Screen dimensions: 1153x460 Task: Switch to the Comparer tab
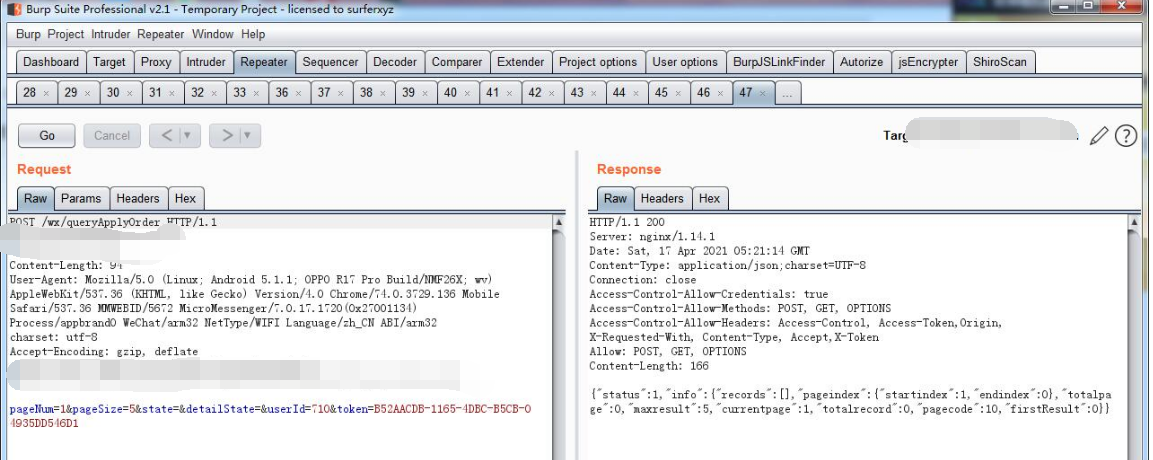[457, 62]
